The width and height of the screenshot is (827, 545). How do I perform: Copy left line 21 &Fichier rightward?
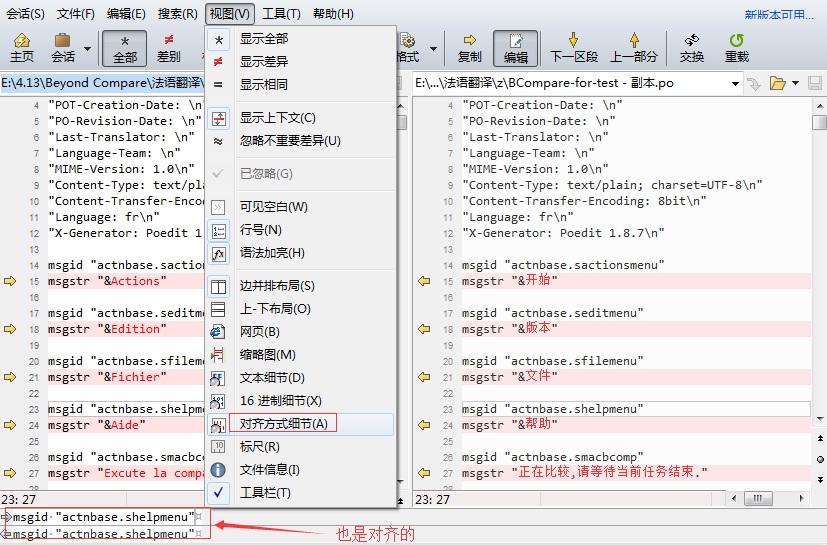10,377
